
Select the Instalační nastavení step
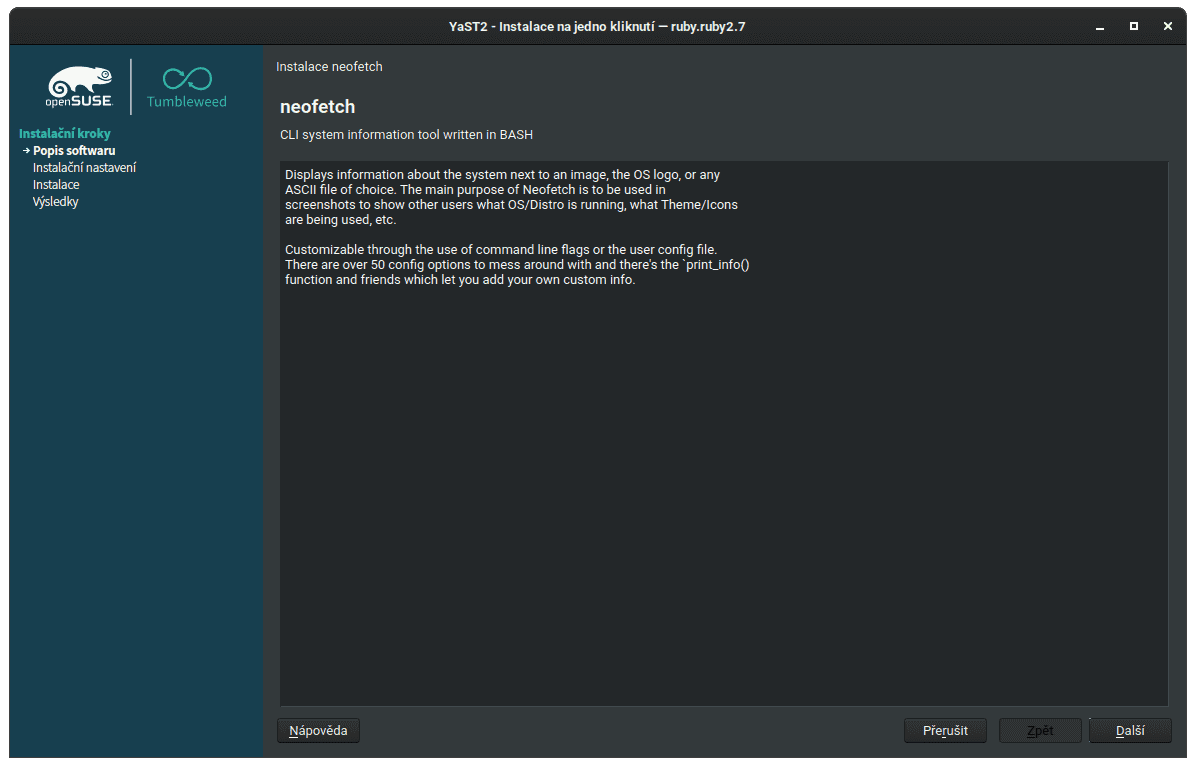tap(85, 167)
